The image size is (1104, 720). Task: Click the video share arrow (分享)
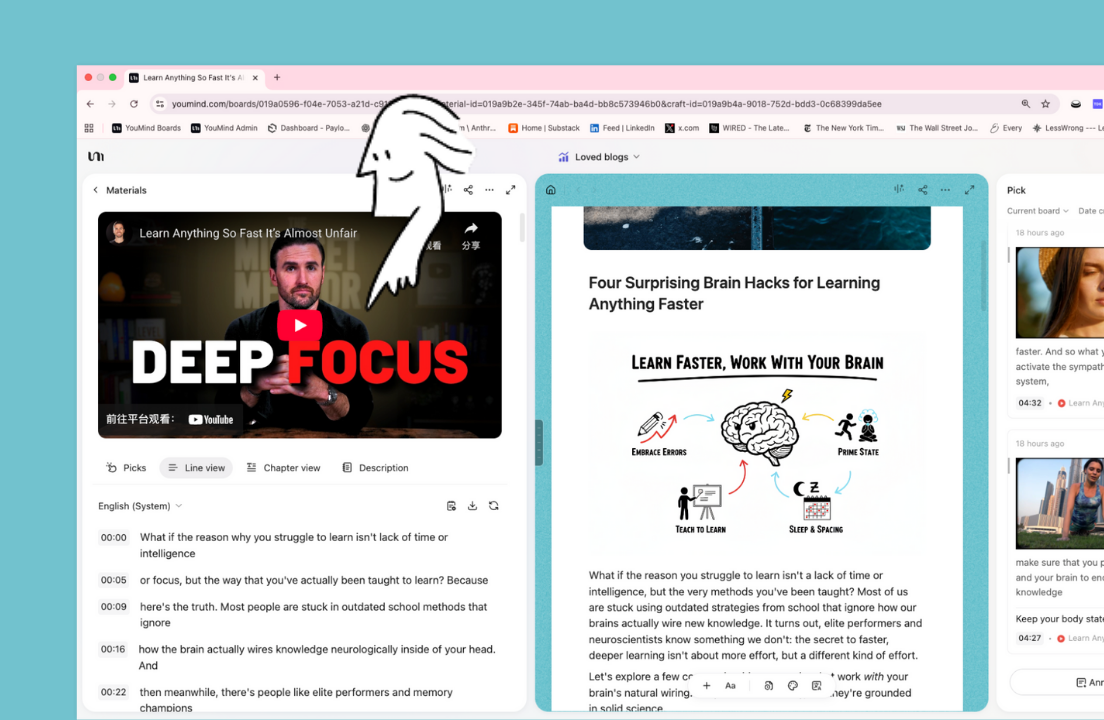click(471, 236)
